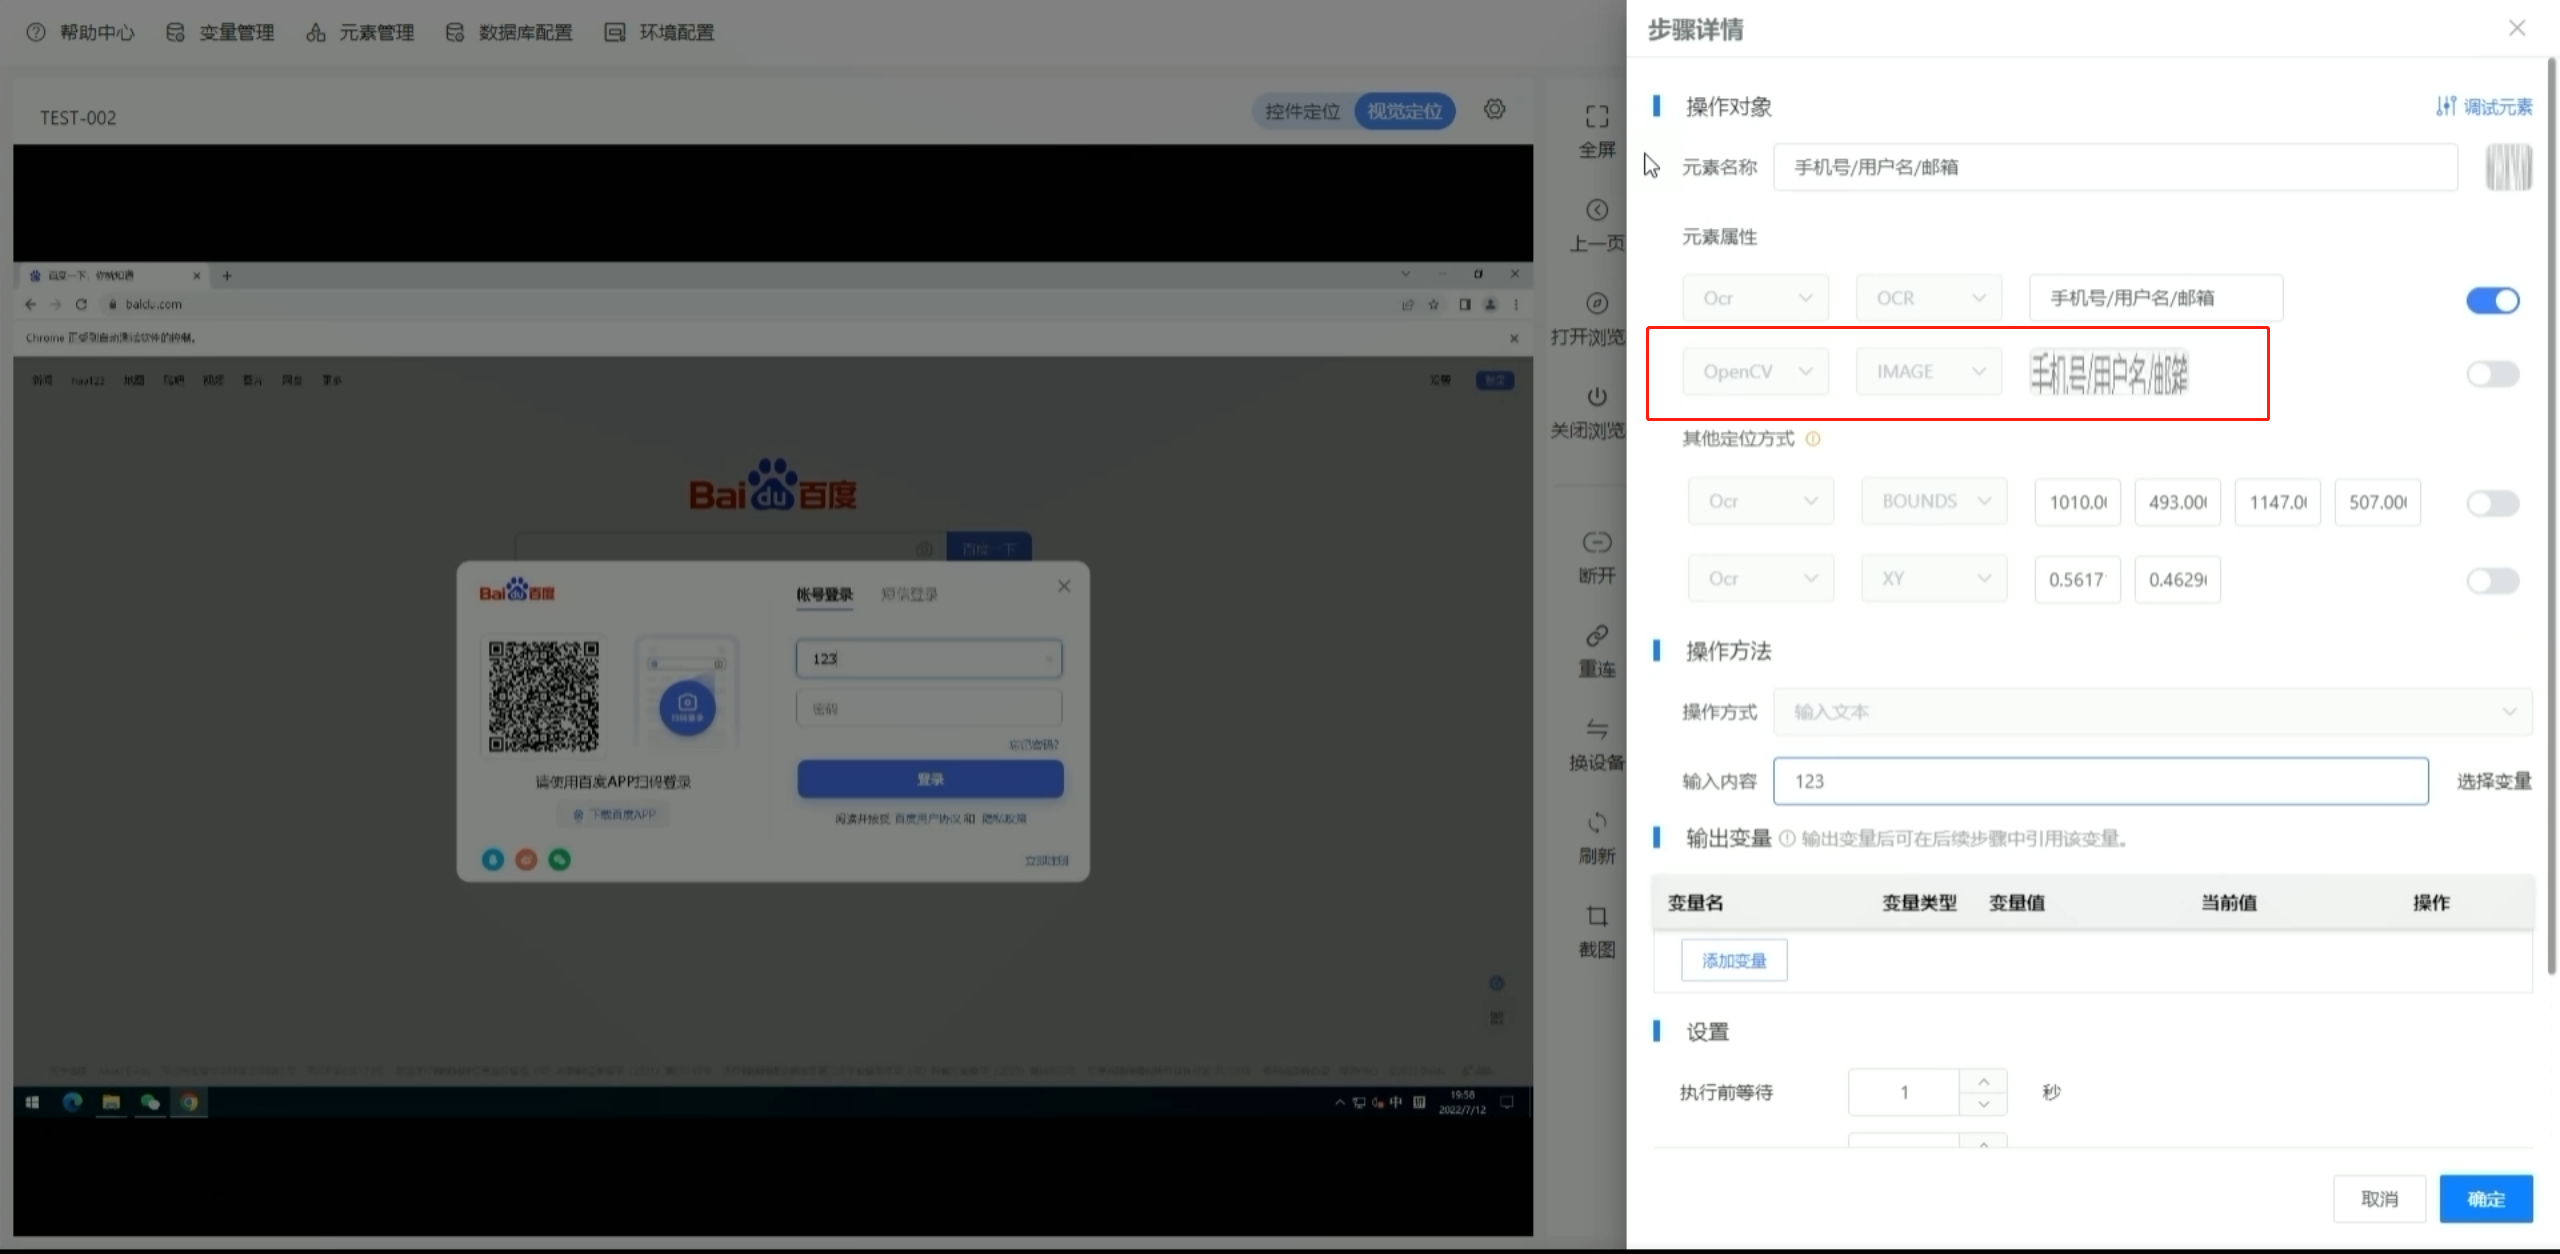Open settings gear next to 视觉定位
The height and width of the screenshot is (1254, 2560).
1494,110
